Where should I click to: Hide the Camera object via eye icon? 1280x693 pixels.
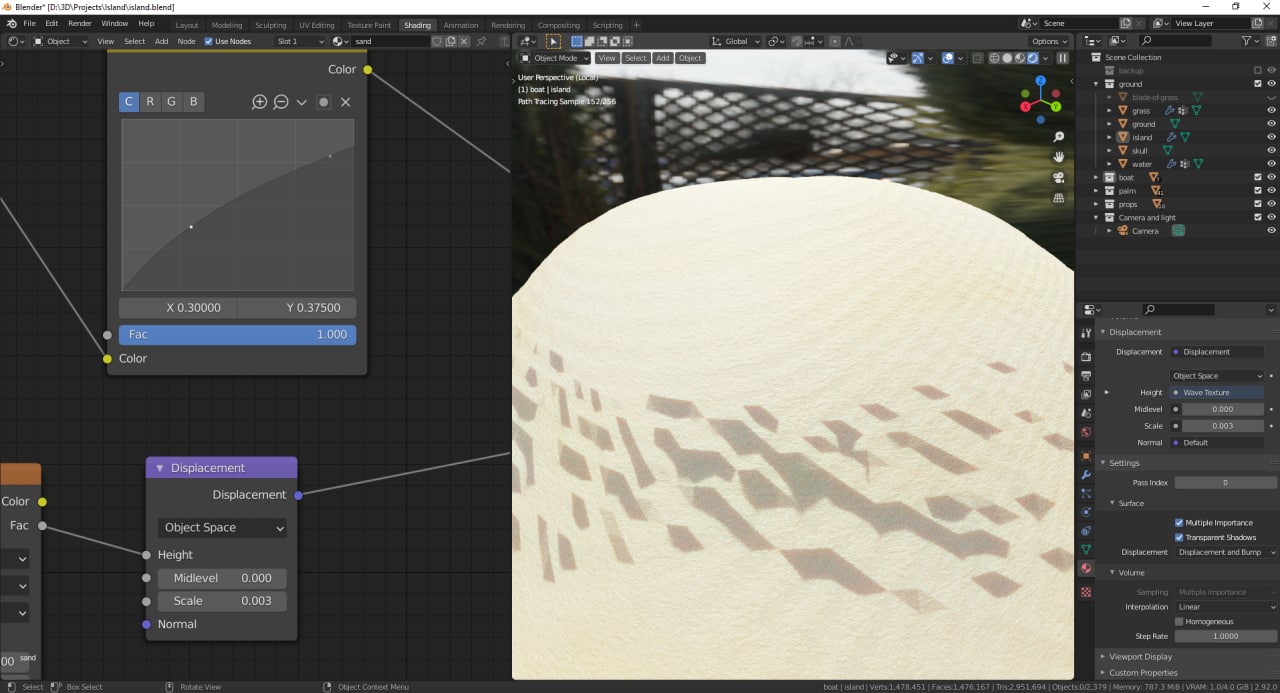tap(1272, 231)
